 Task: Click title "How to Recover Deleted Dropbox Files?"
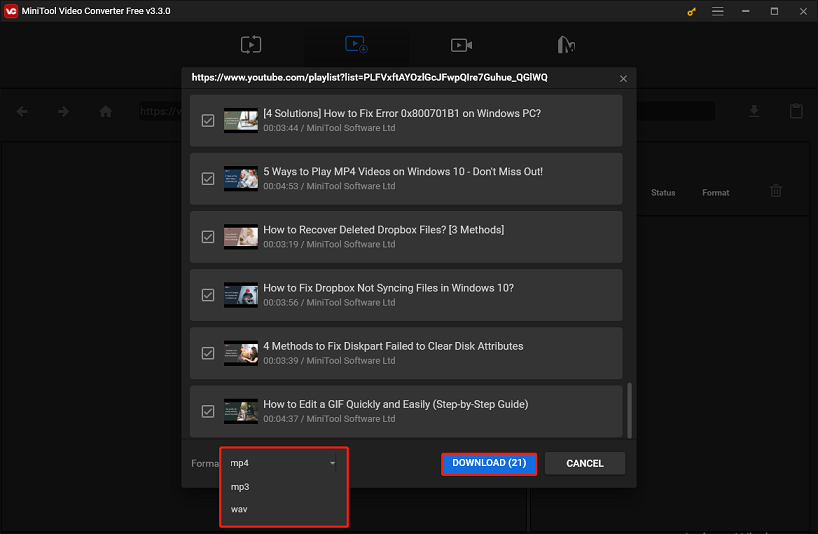(383, 230)
